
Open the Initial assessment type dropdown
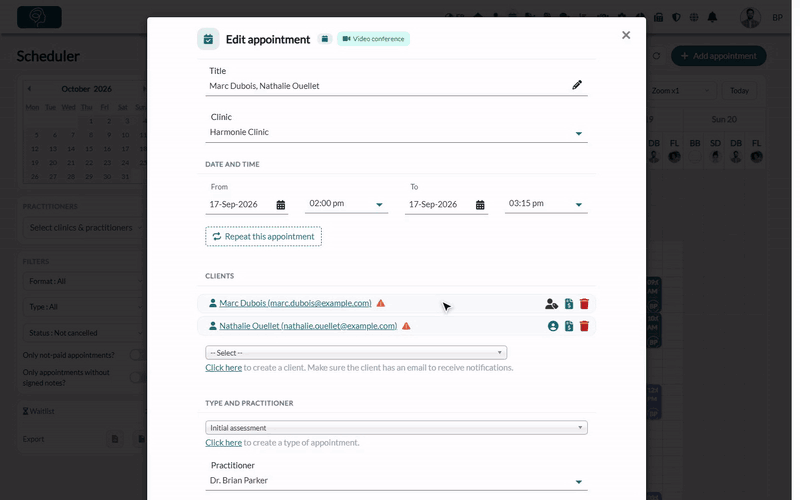(x=396, y=428)
